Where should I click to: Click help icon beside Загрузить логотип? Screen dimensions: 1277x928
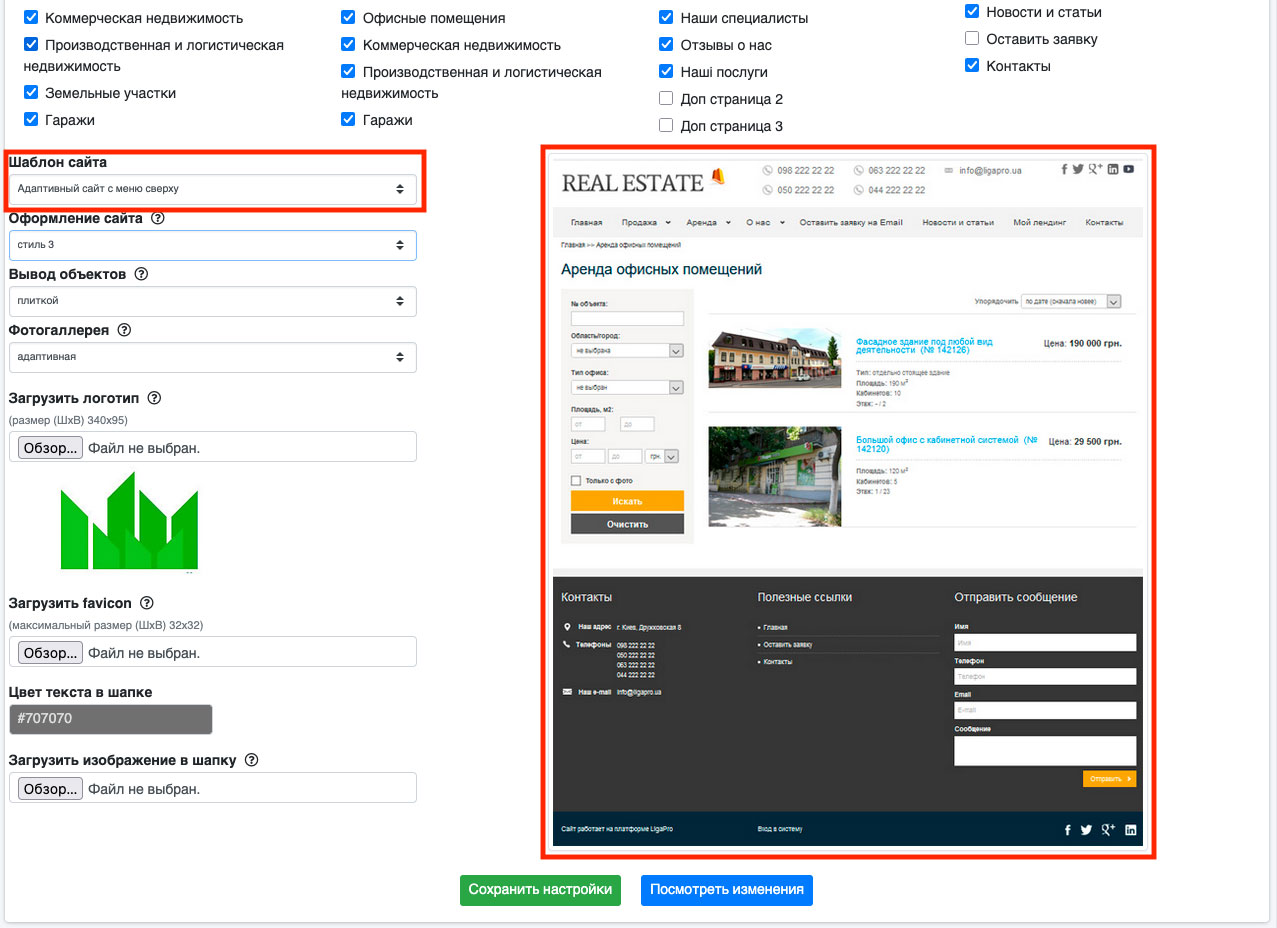coord(154,398)
